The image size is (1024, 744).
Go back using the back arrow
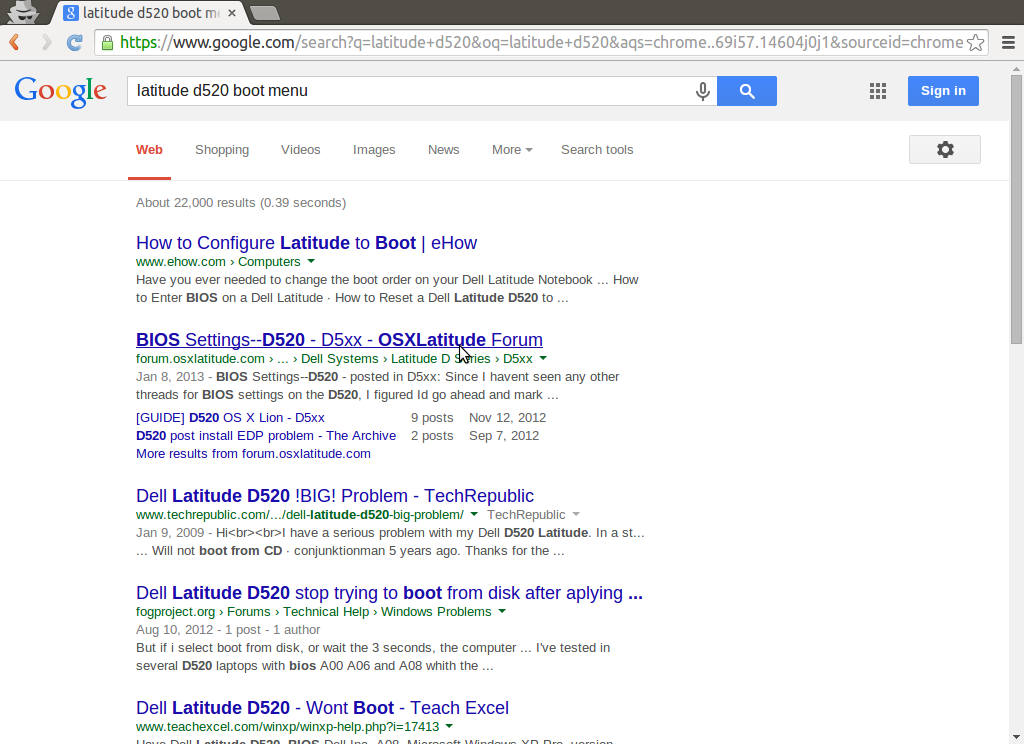tap(14, 43)
